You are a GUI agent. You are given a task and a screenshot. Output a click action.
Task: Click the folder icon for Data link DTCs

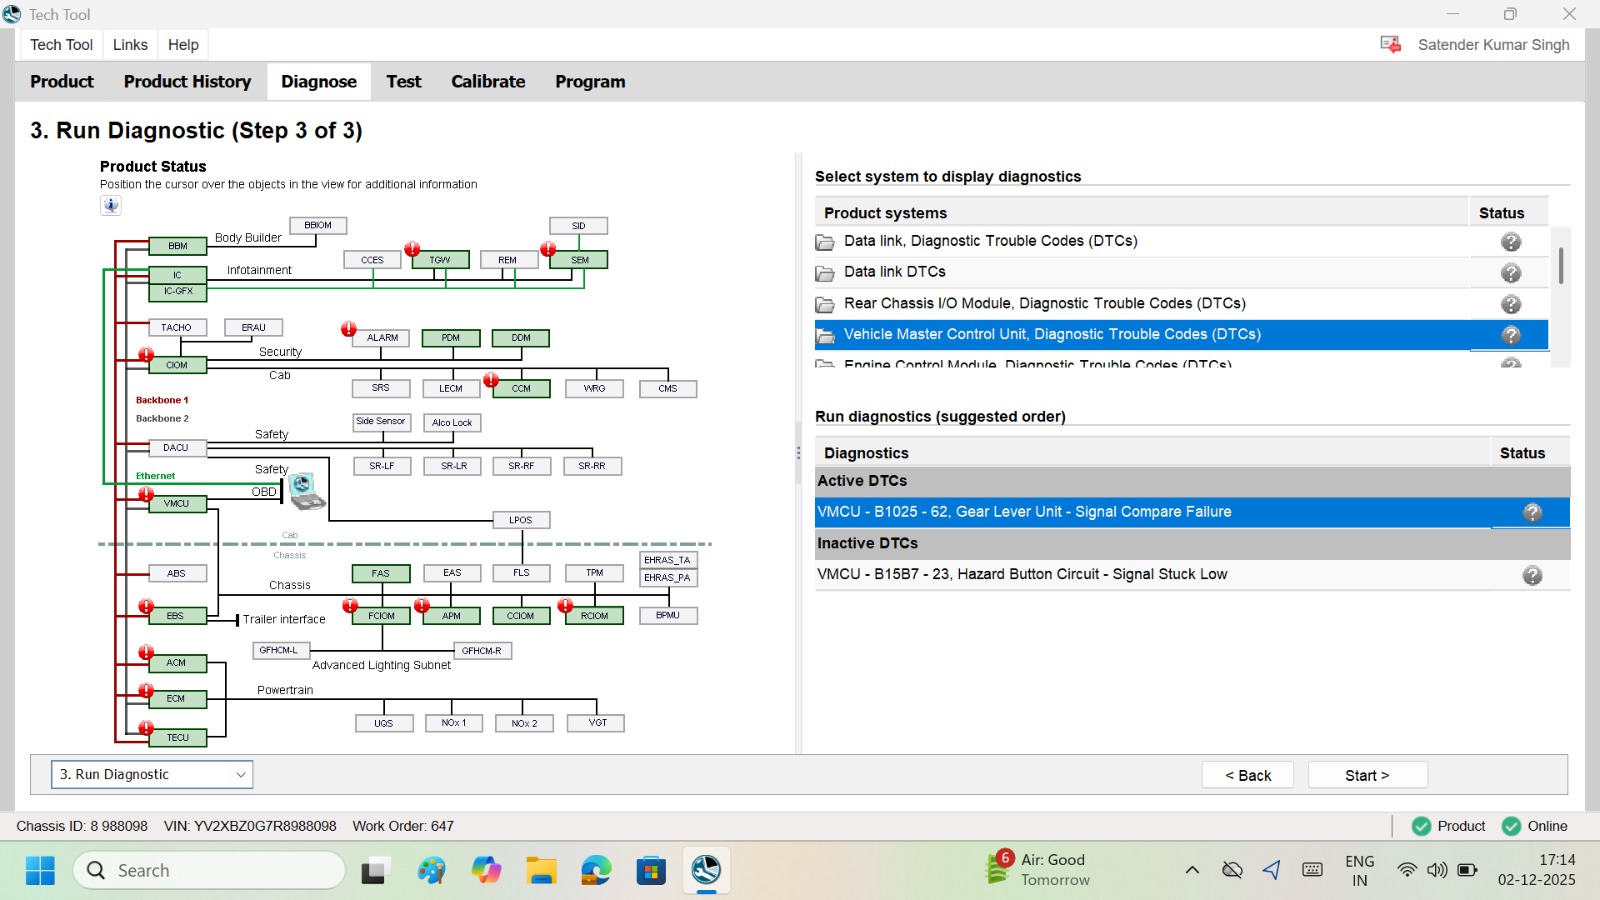click(x=825, y=273)
